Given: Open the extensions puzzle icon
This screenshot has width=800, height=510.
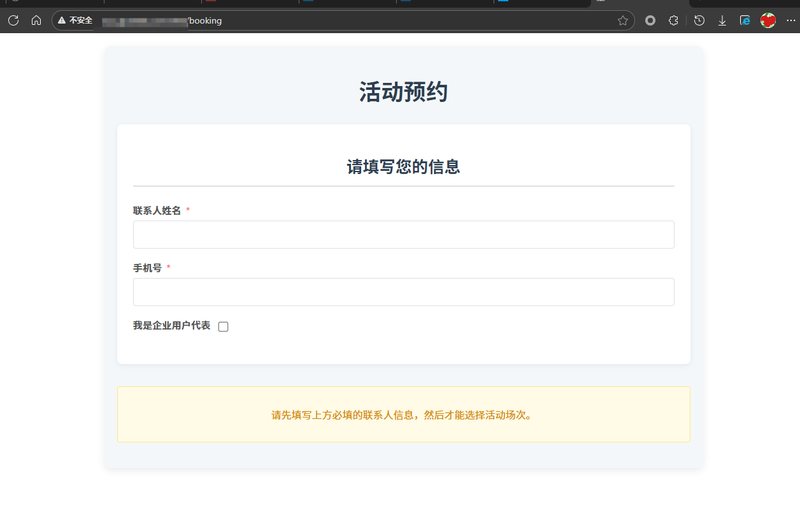Looking at the screenshot, I should 674,20.
